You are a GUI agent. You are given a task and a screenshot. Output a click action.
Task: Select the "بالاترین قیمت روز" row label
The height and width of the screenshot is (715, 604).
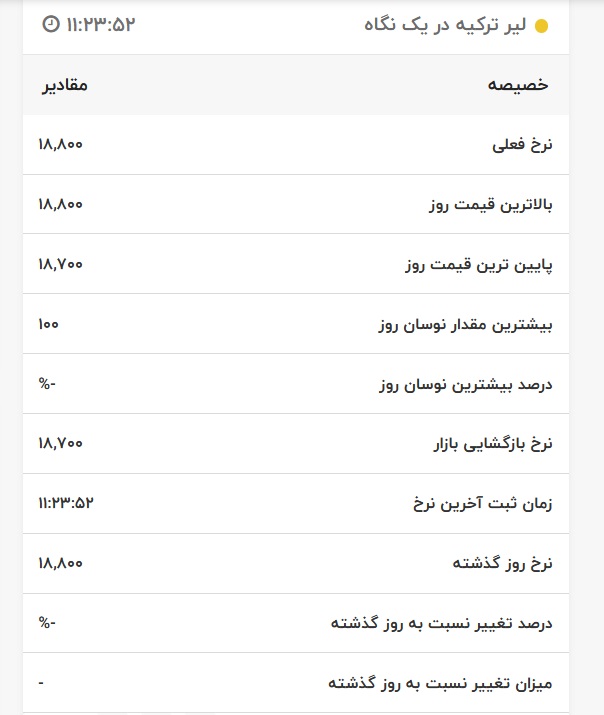pyautogui.click(x=490, y=205)
